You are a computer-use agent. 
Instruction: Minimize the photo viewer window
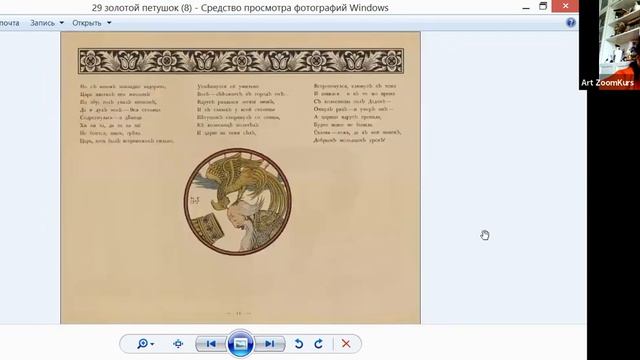526,7
